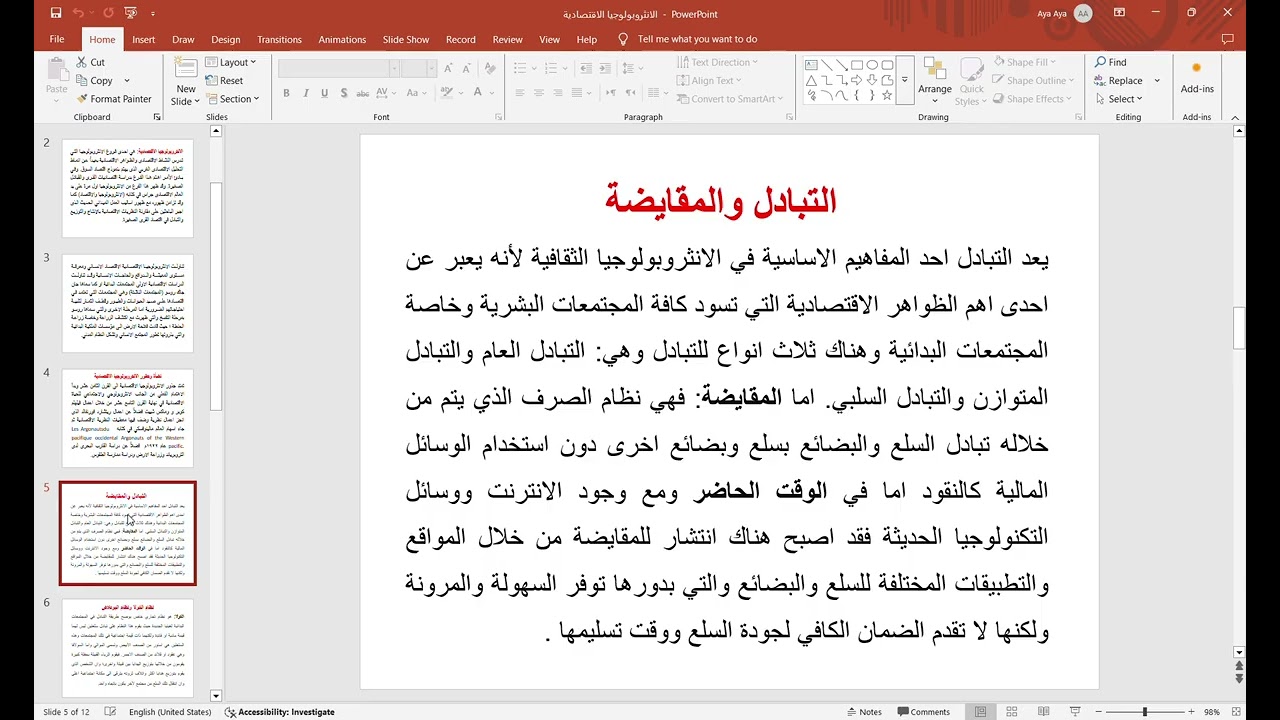Open the File menu
The width and height of the screenshot is (1280, 720).
[x=57, y=39]
